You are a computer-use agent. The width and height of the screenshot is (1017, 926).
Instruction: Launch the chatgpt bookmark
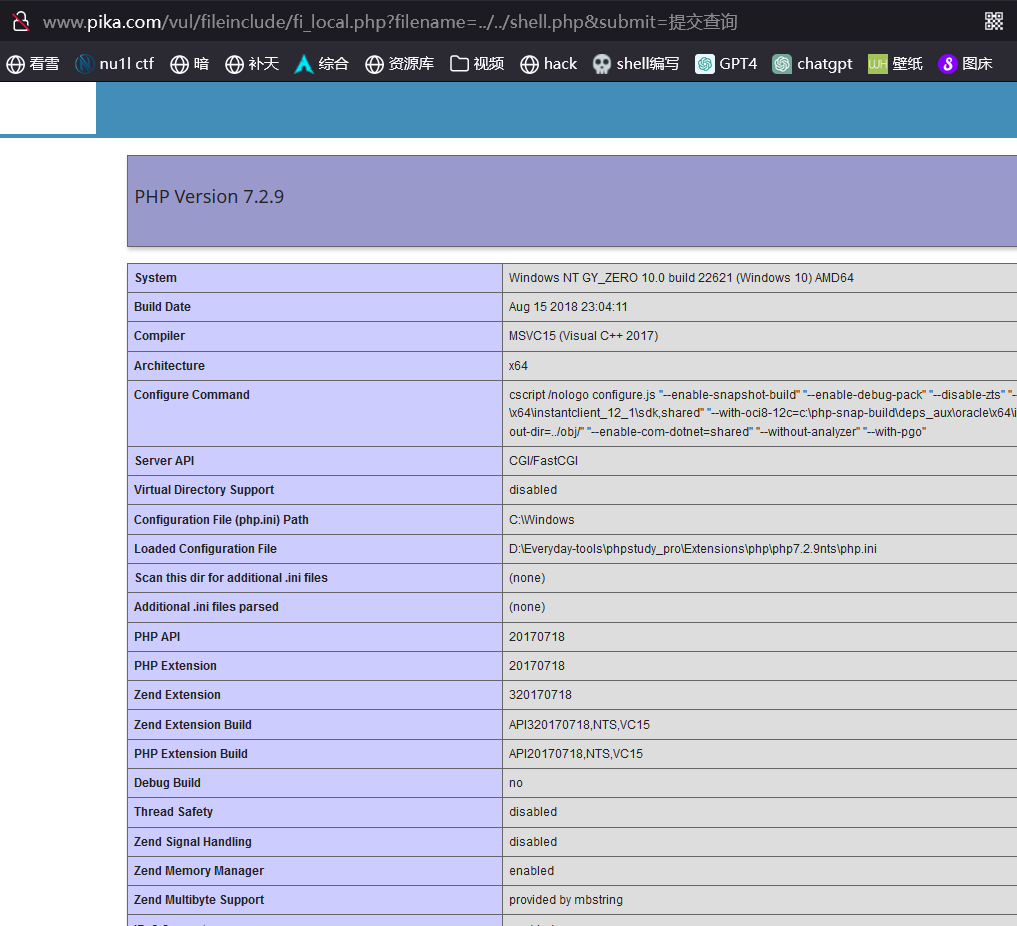[813, 64]
